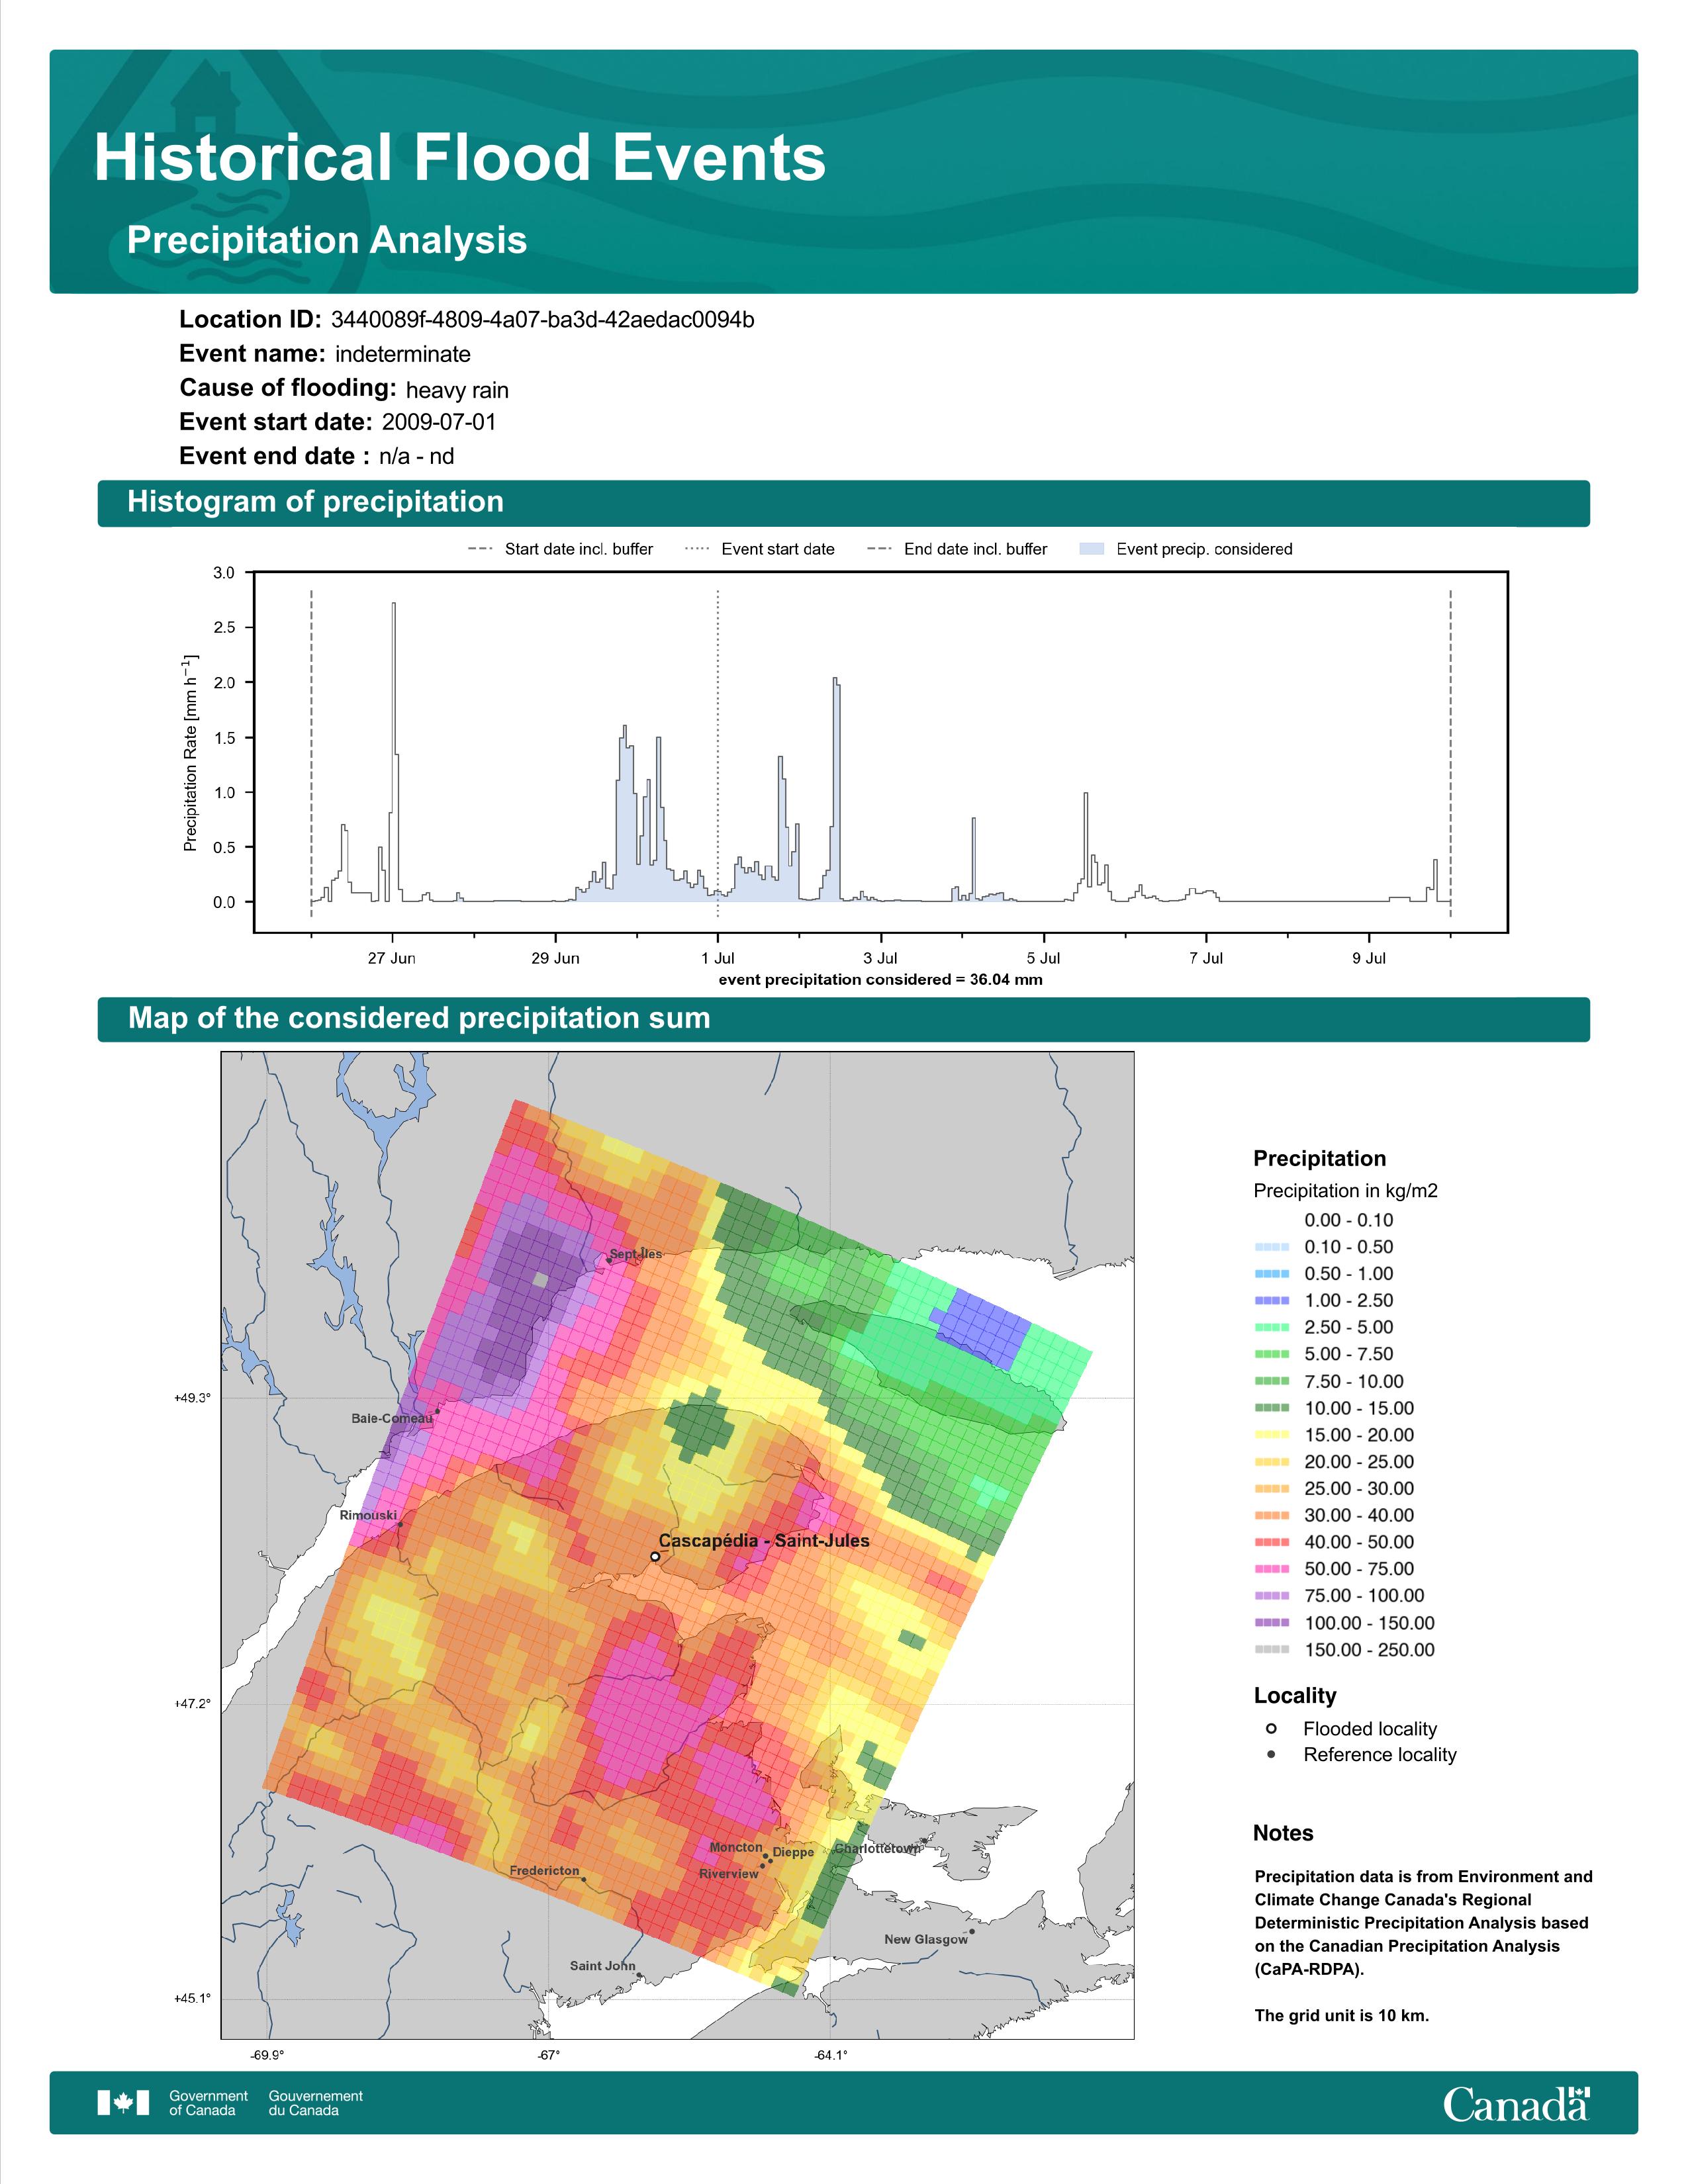The width and height of the screenshot is (1688, 2184).
Task: Click the Reference locality legend dot
Action: click(x=1271, y=1754)
